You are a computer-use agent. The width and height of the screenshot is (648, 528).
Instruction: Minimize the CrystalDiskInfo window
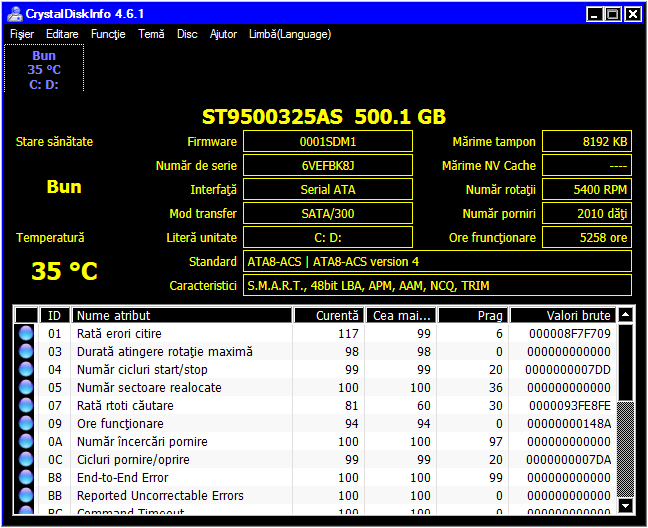tap(594, 14)
